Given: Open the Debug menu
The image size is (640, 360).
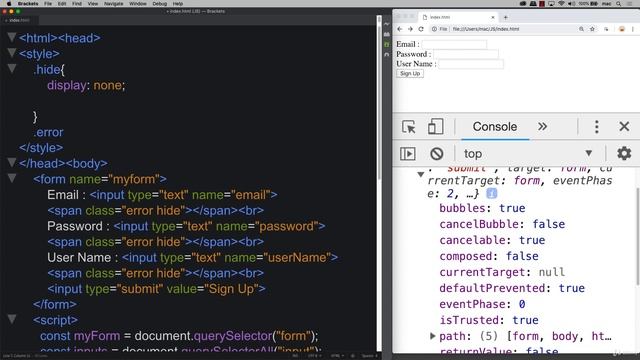Looking at the screenshot, I should 159,4.
